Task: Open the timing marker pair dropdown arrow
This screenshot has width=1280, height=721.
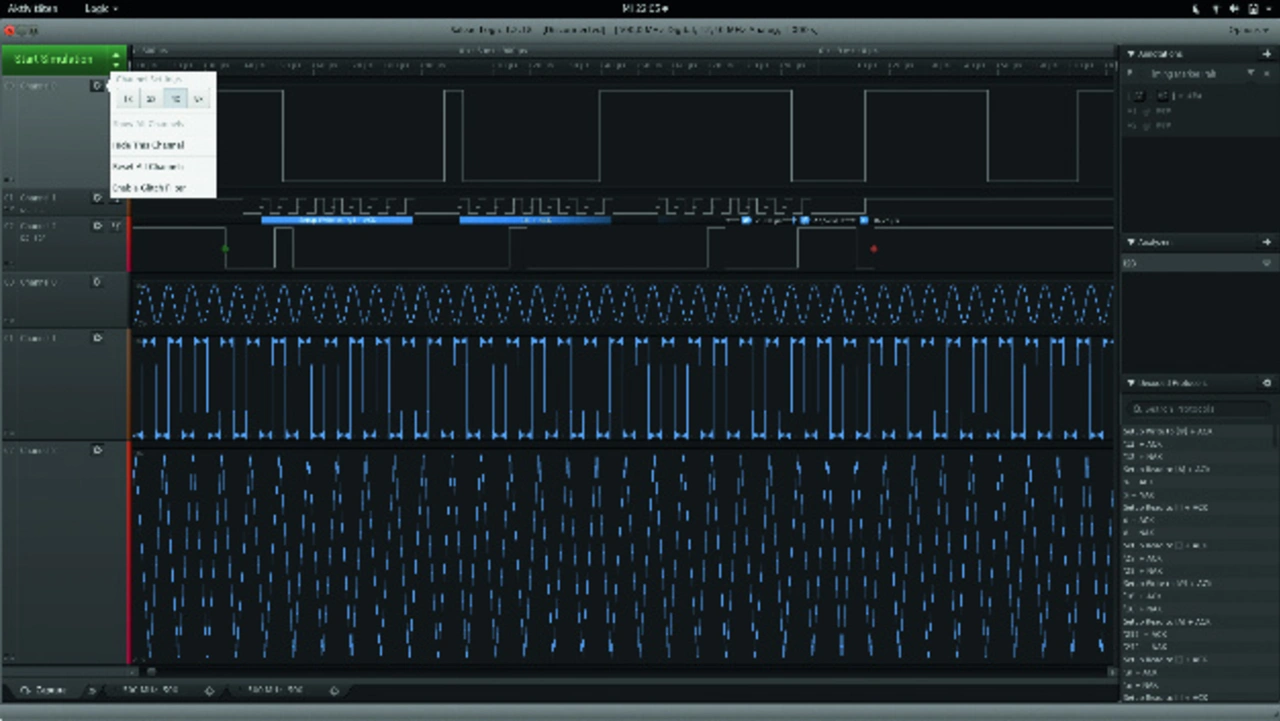Action: 1252,74
